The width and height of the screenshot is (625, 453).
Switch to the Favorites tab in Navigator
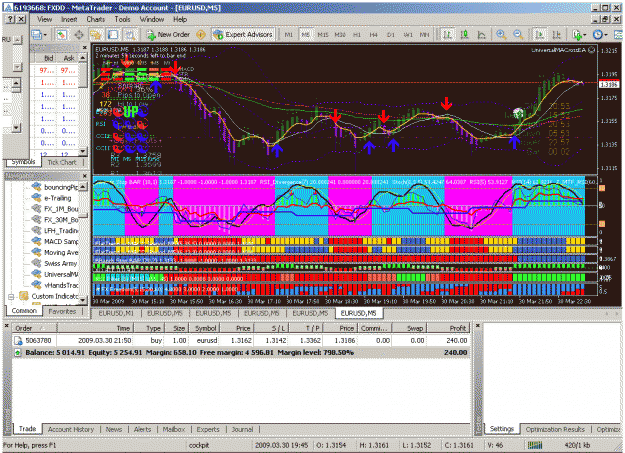[x=62, y=311]
